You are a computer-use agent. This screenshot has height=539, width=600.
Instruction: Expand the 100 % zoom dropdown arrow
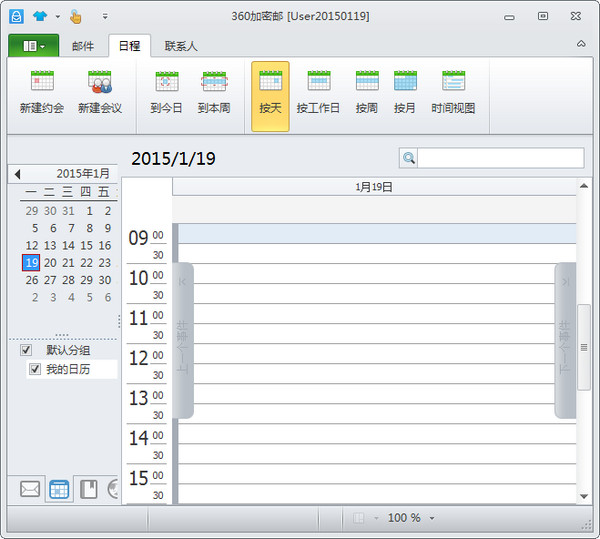pos(432,518)
